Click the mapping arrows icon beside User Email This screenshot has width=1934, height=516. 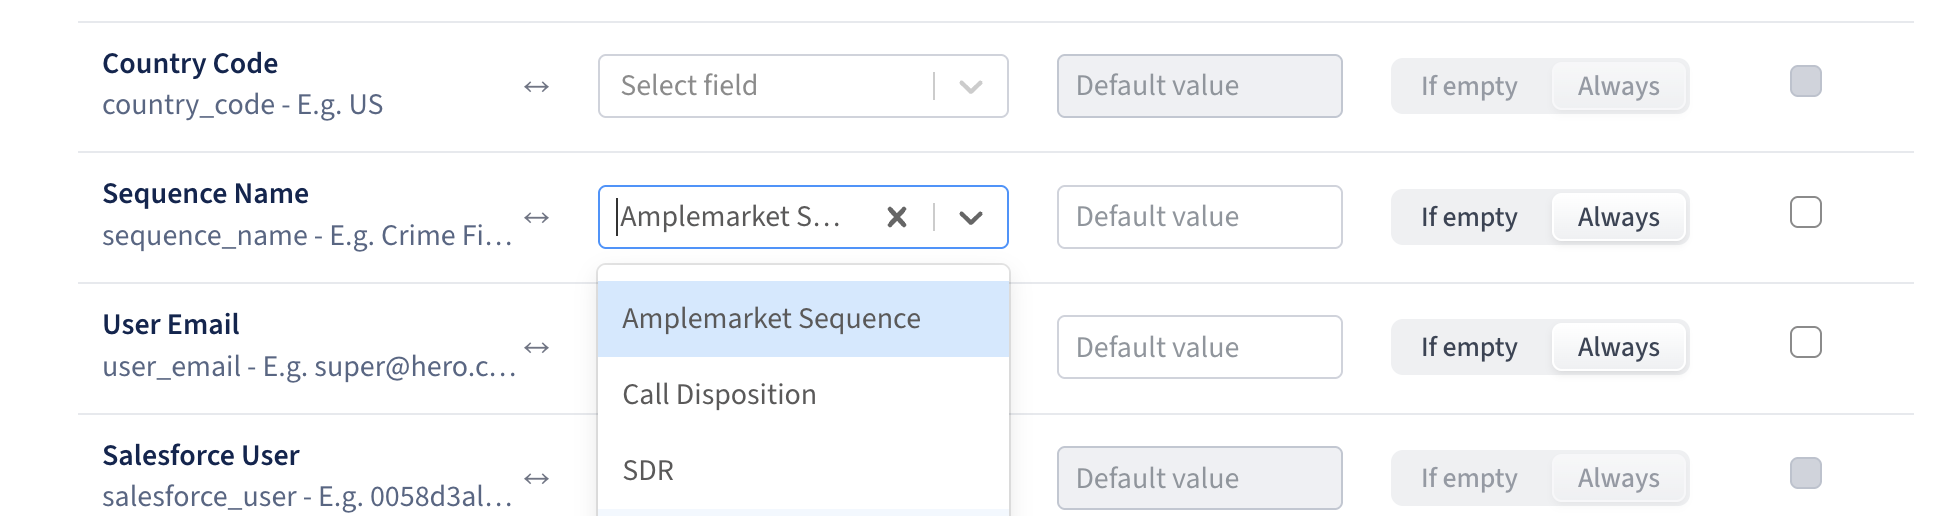click(x=537, y=347)
